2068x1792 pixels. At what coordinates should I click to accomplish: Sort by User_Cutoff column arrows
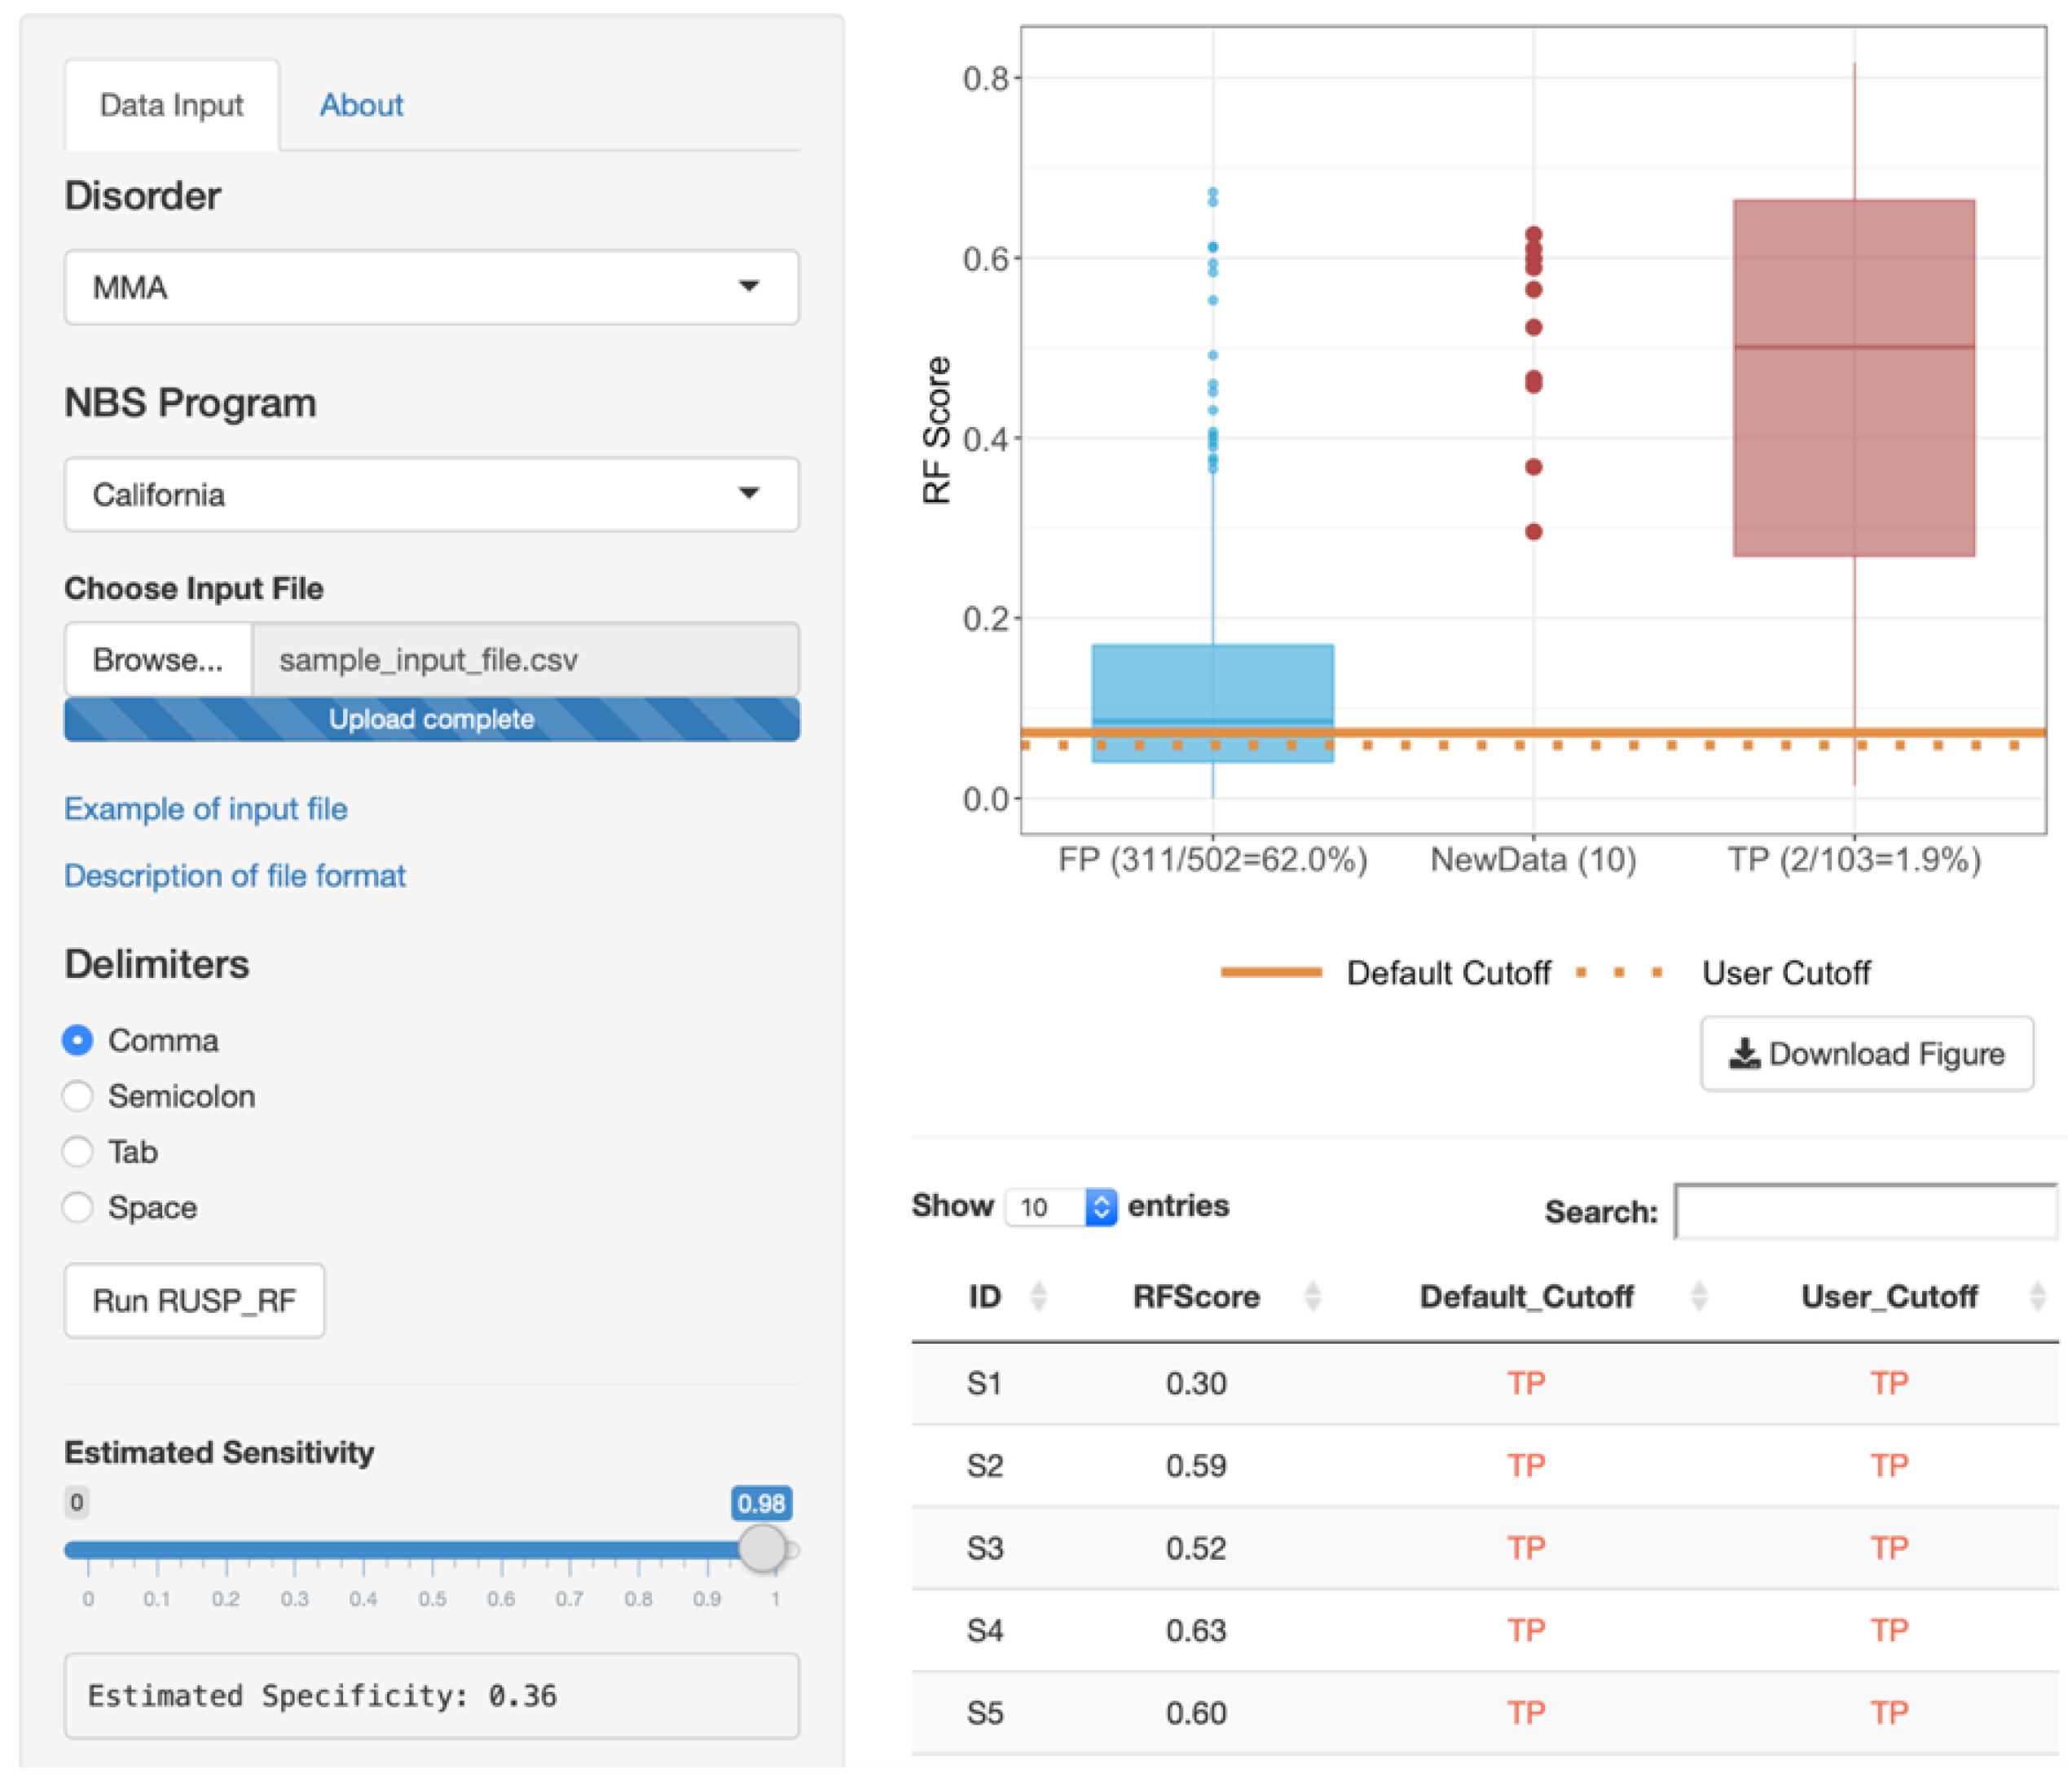coord(2037,1296)
